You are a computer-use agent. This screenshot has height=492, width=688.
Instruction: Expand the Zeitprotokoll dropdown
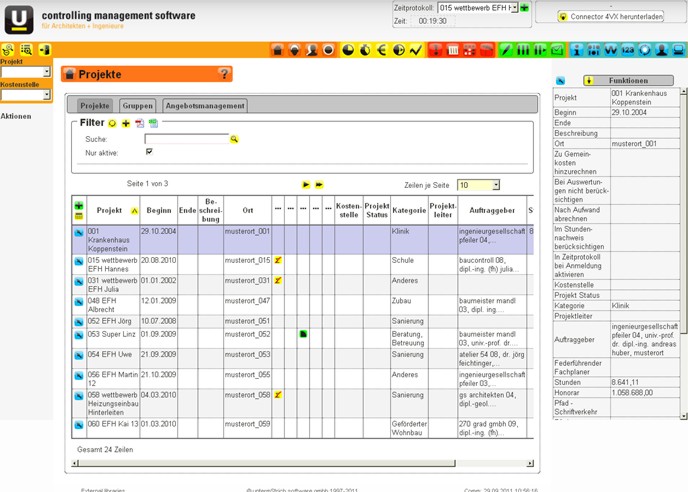[515, 8]
